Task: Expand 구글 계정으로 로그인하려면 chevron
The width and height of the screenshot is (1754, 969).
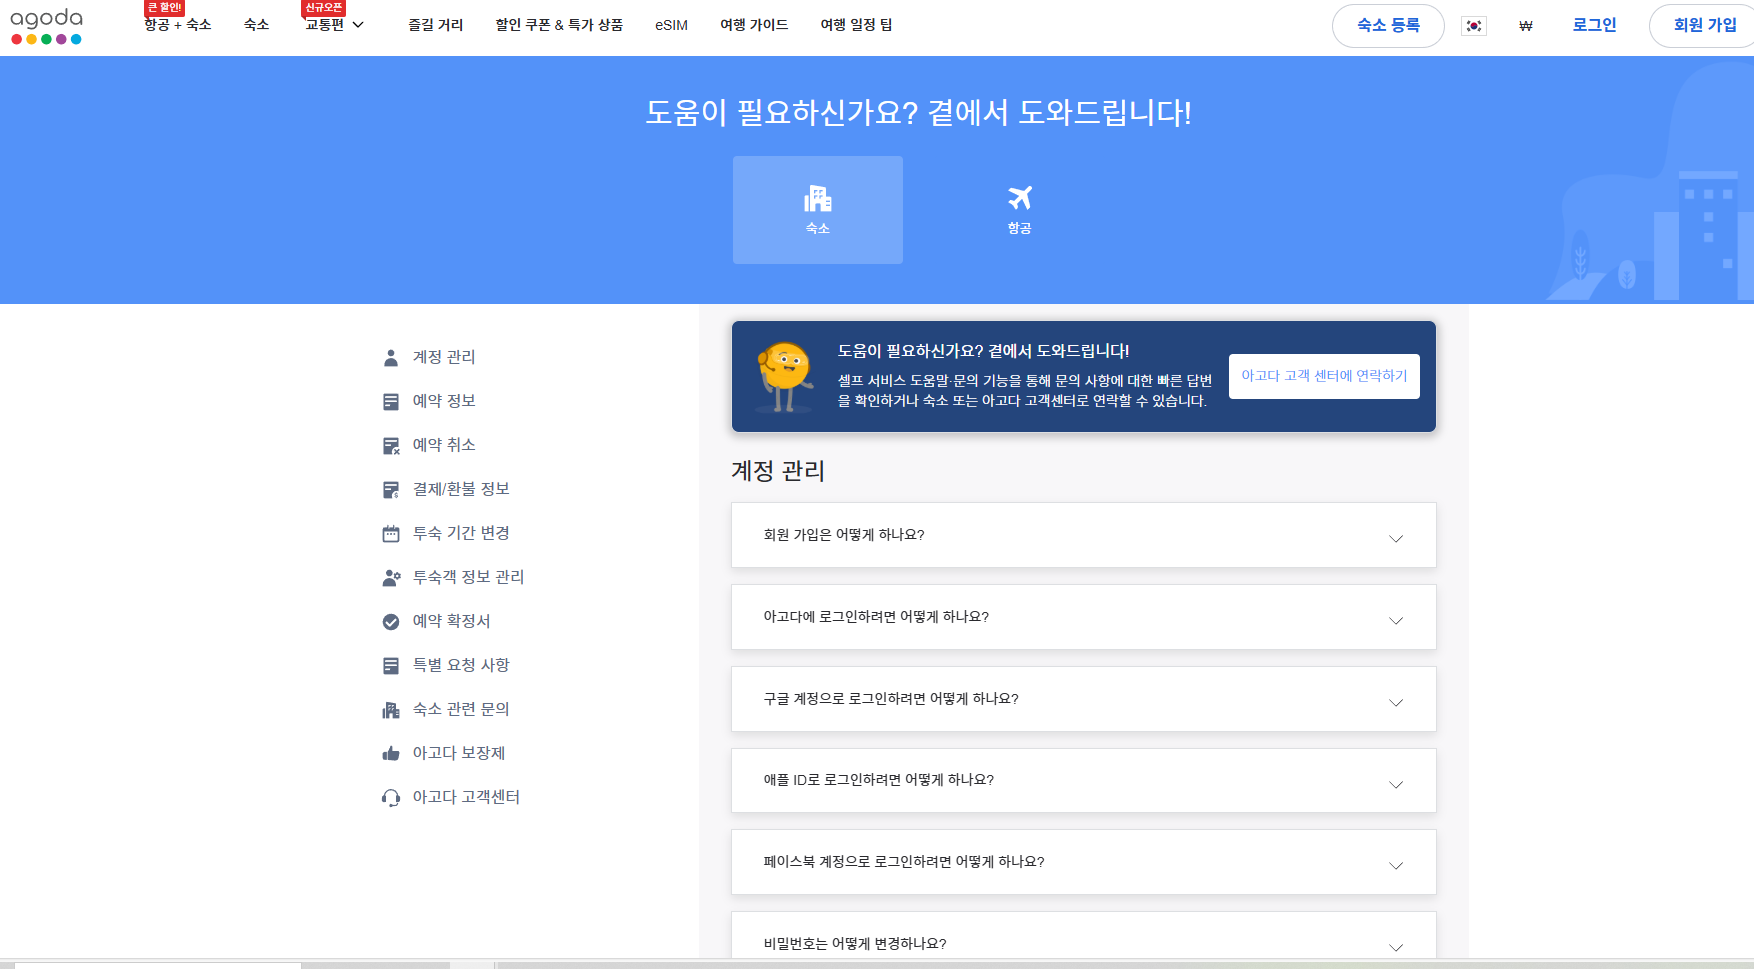Action: [1396, 703]
